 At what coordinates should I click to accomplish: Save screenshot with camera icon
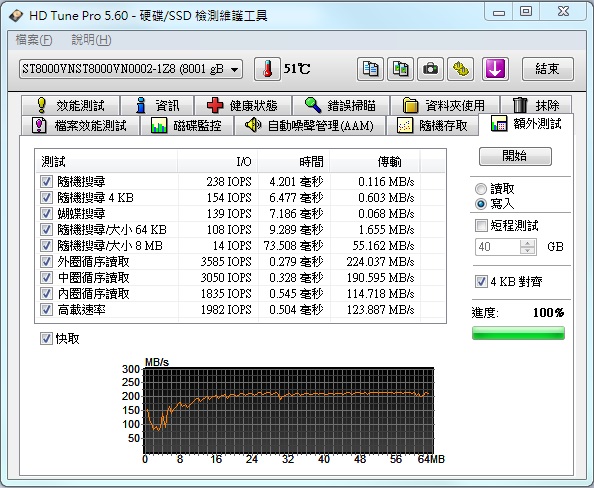point(430,69)
